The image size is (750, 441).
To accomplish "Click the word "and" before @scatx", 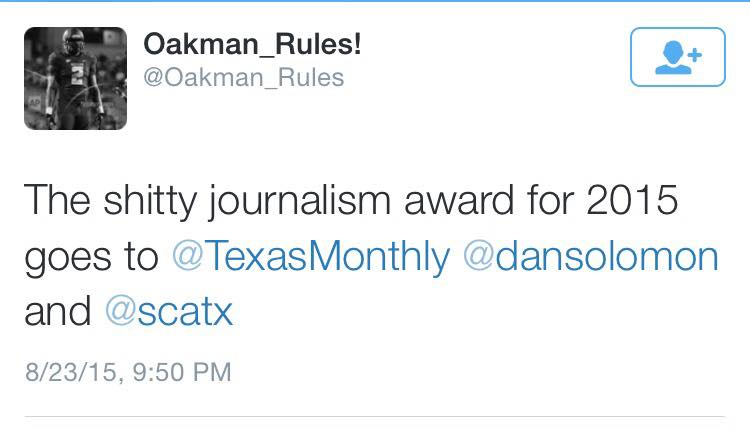I will coord(57,312).
